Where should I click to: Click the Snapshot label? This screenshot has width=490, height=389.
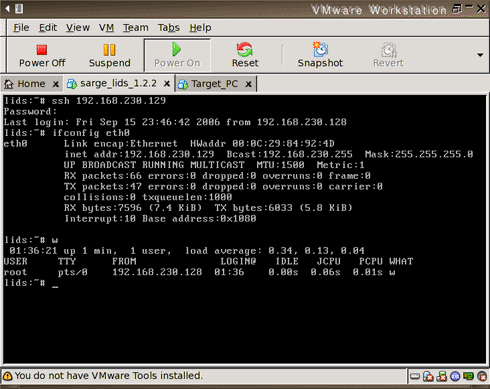[320, 63]
